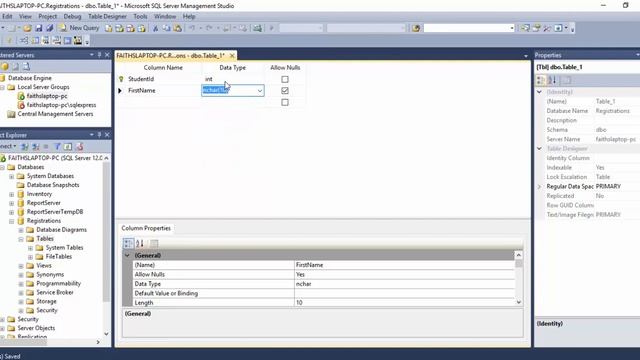Collapse the Registrations database node
This screenshot has height=360, width=640.
point(11,221)
